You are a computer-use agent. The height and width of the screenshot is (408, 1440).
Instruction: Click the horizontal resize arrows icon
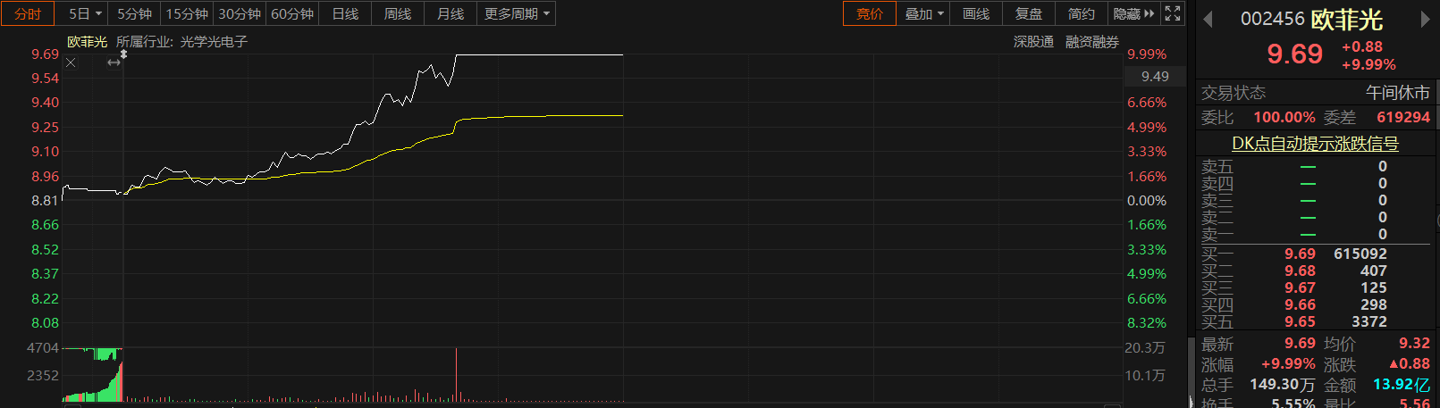tap(114, 62)
